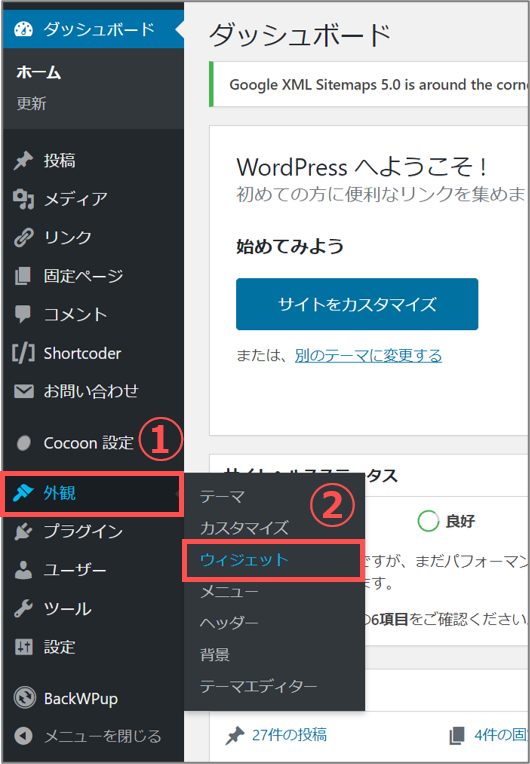Click the pushpin icon beside 投稿
The width and height of the screenshot is (530, 764).
coord(23,160)
